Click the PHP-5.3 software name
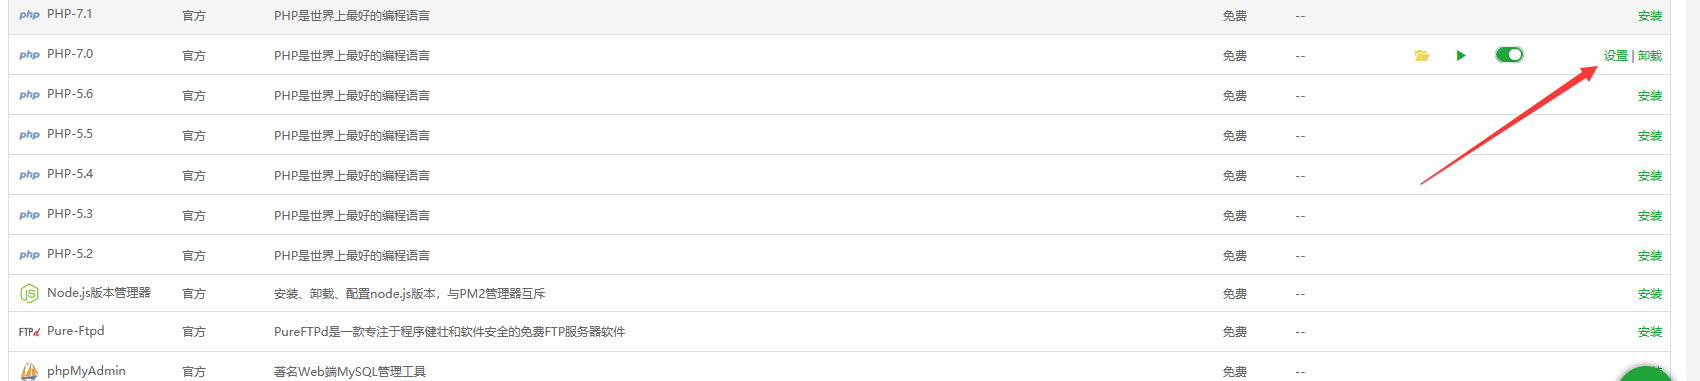The image size is (1700, 381). (70, 214)
